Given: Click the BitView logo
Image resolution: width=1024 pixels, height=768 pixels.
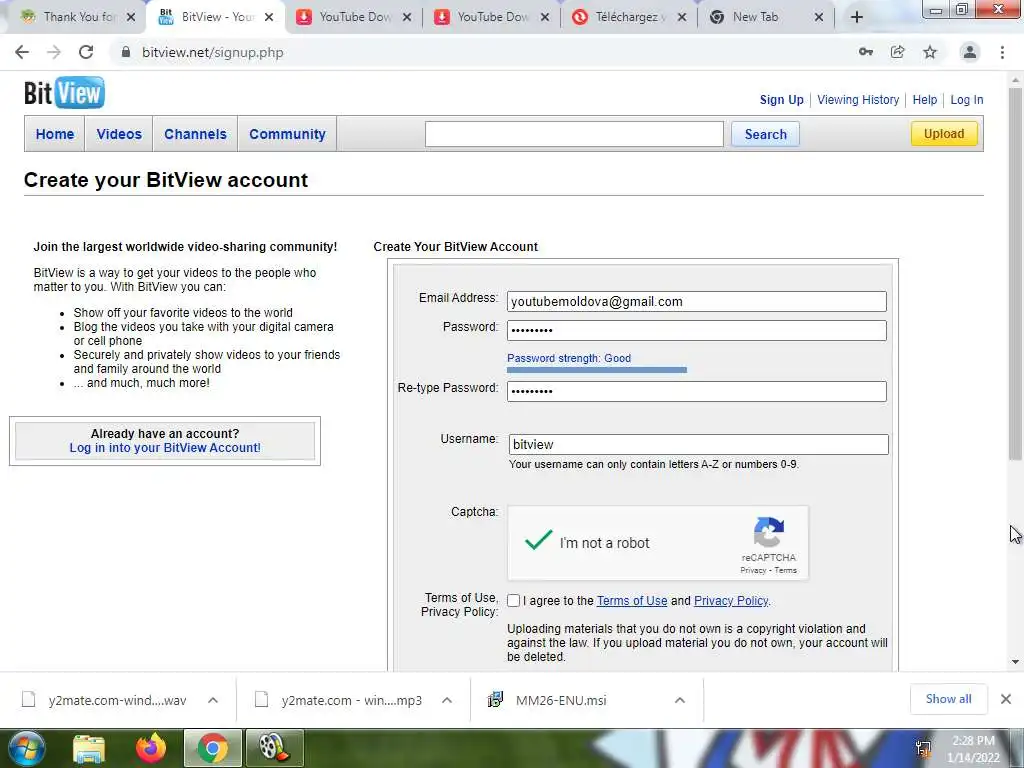Looking at the screenshot, I should pos(64,92).
